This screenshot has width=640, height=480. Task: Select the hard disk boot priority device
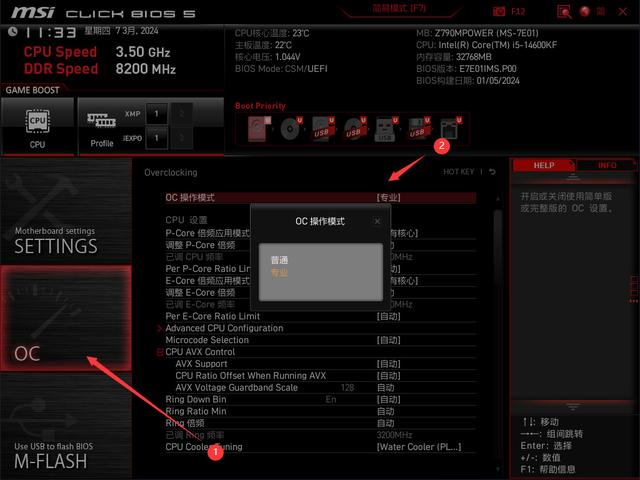coord(259,129)
